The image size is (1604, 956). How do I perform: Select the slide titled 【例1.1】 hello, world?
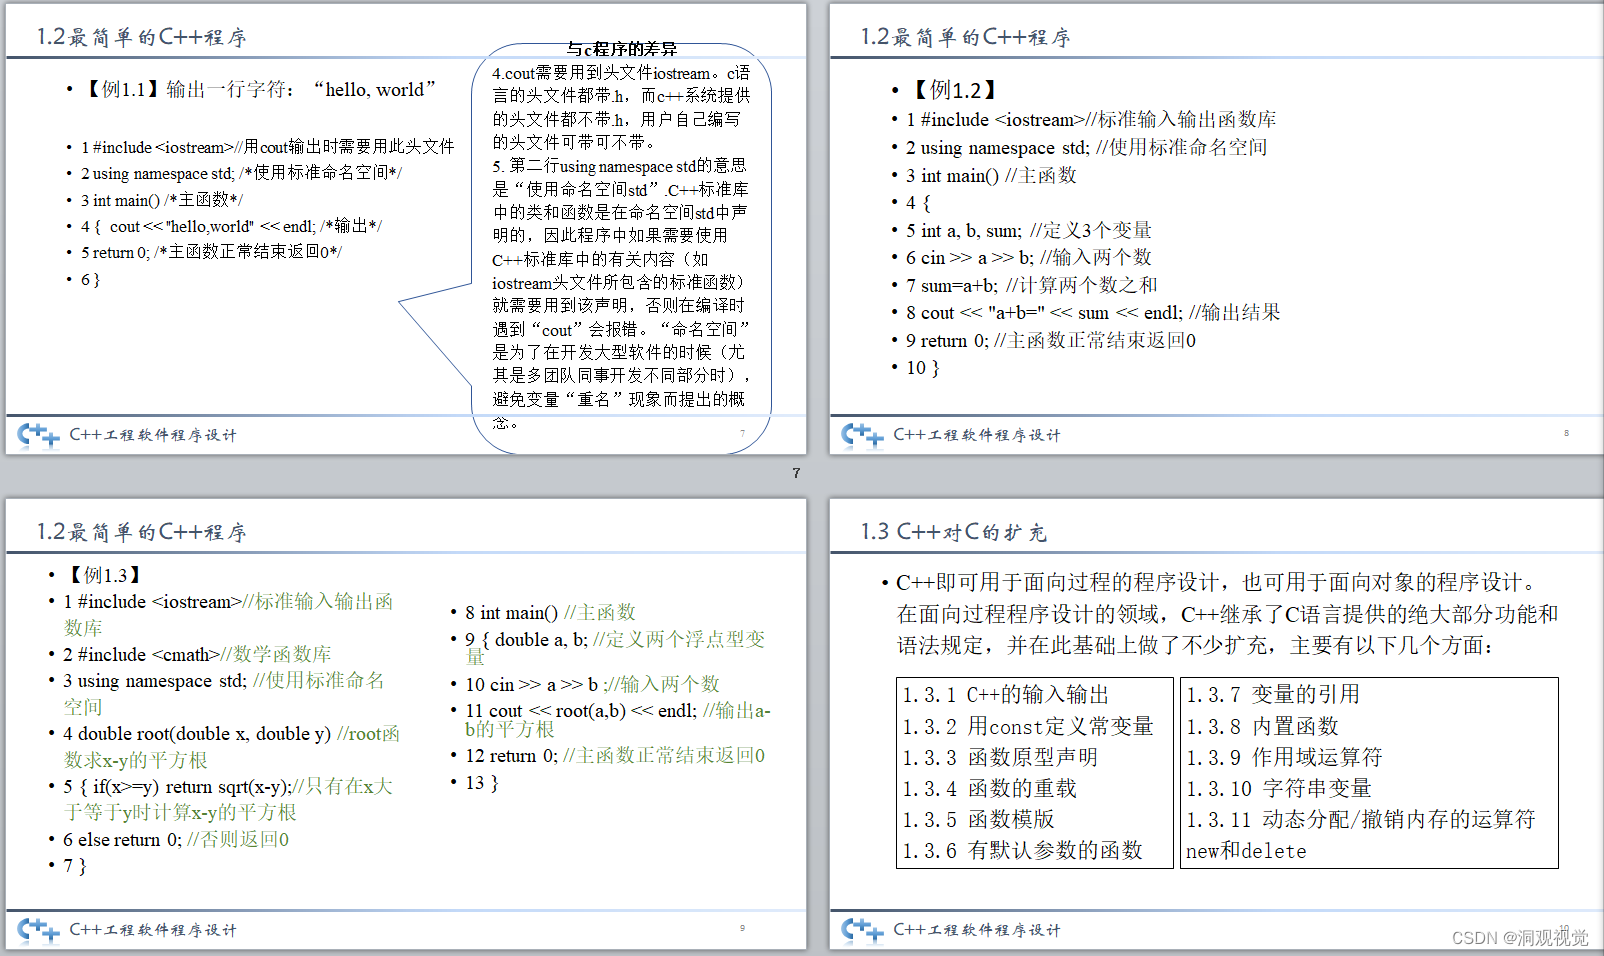[x=406, y=229]
